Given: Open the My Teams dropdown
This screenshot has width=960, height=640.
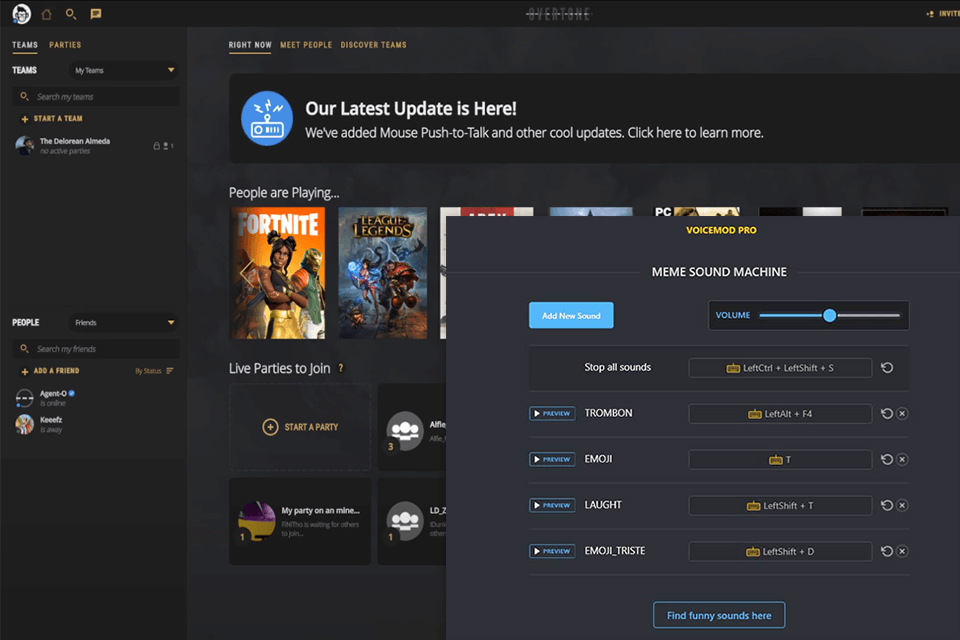Looking at the screenshot, I should pos(123,70).
